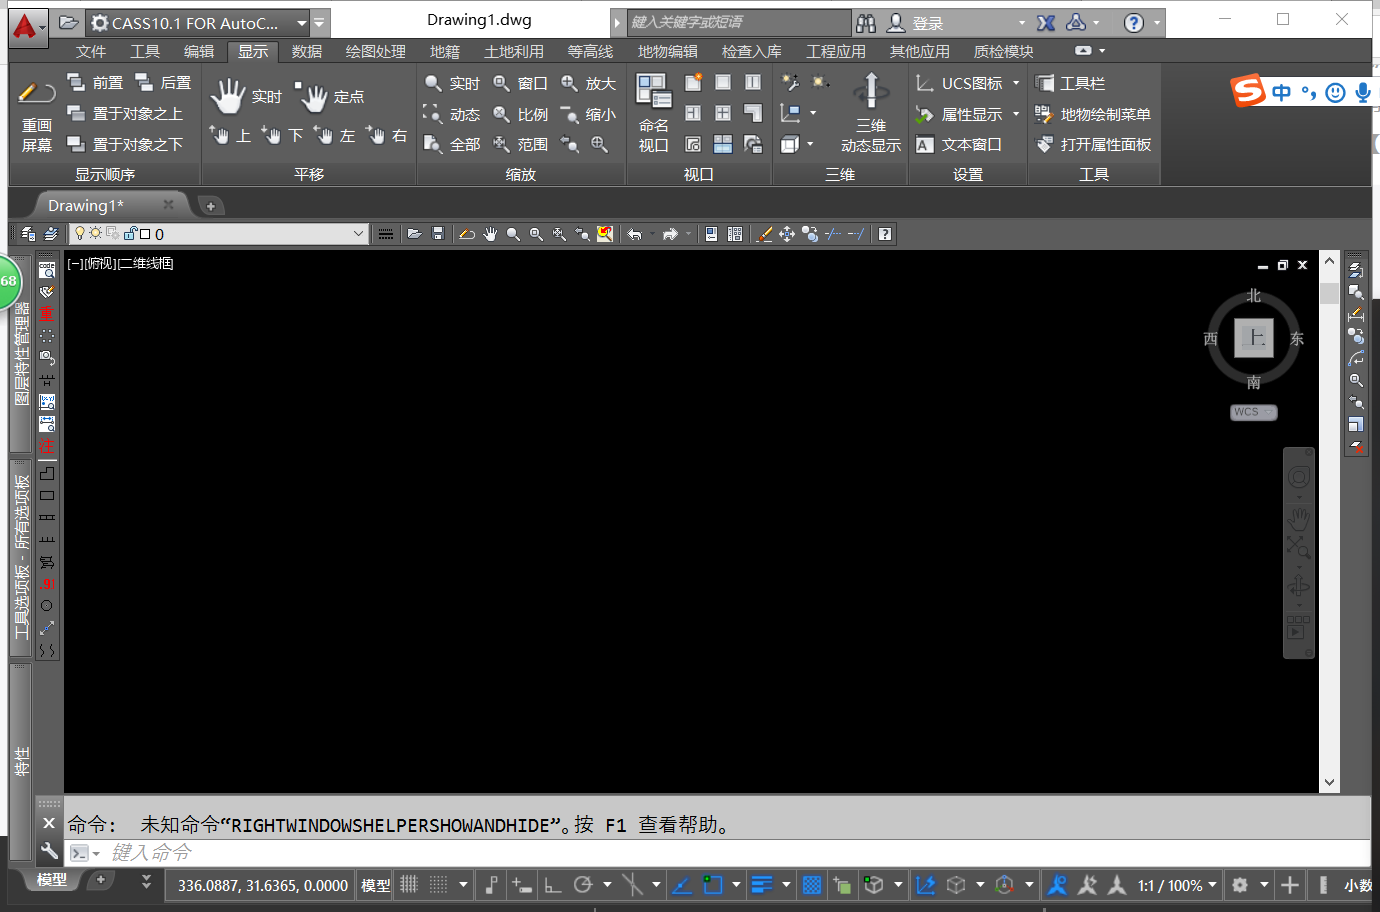Toggle ortho mode in status bar
Screen dimensions: 1380x912
[x=552, y=885]
